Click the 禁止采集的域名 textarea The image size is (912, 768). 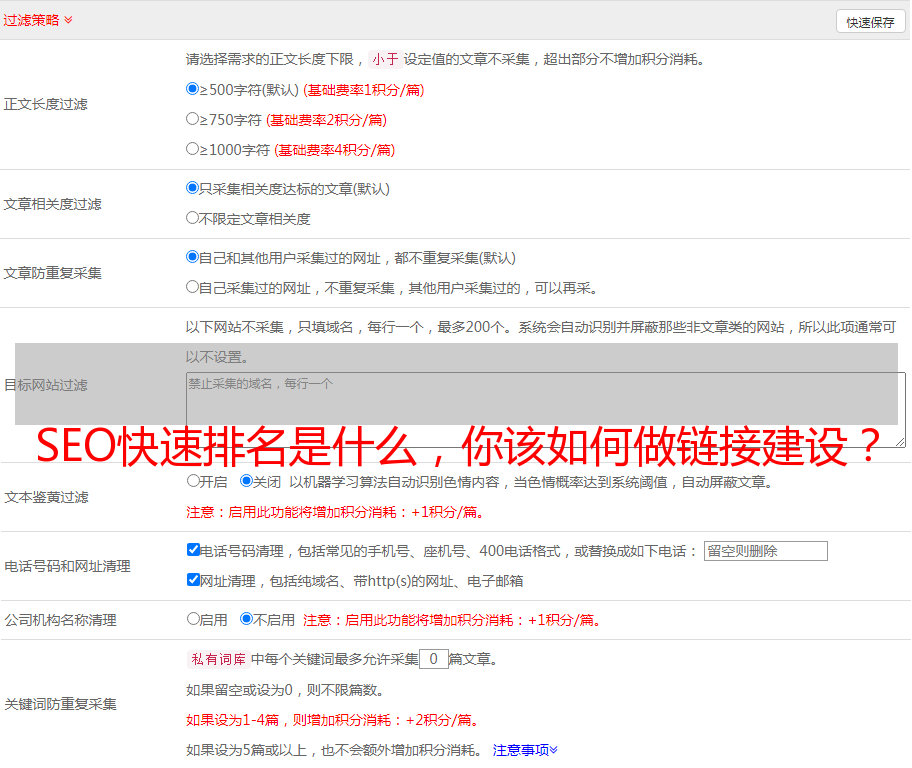pos(545,409)
